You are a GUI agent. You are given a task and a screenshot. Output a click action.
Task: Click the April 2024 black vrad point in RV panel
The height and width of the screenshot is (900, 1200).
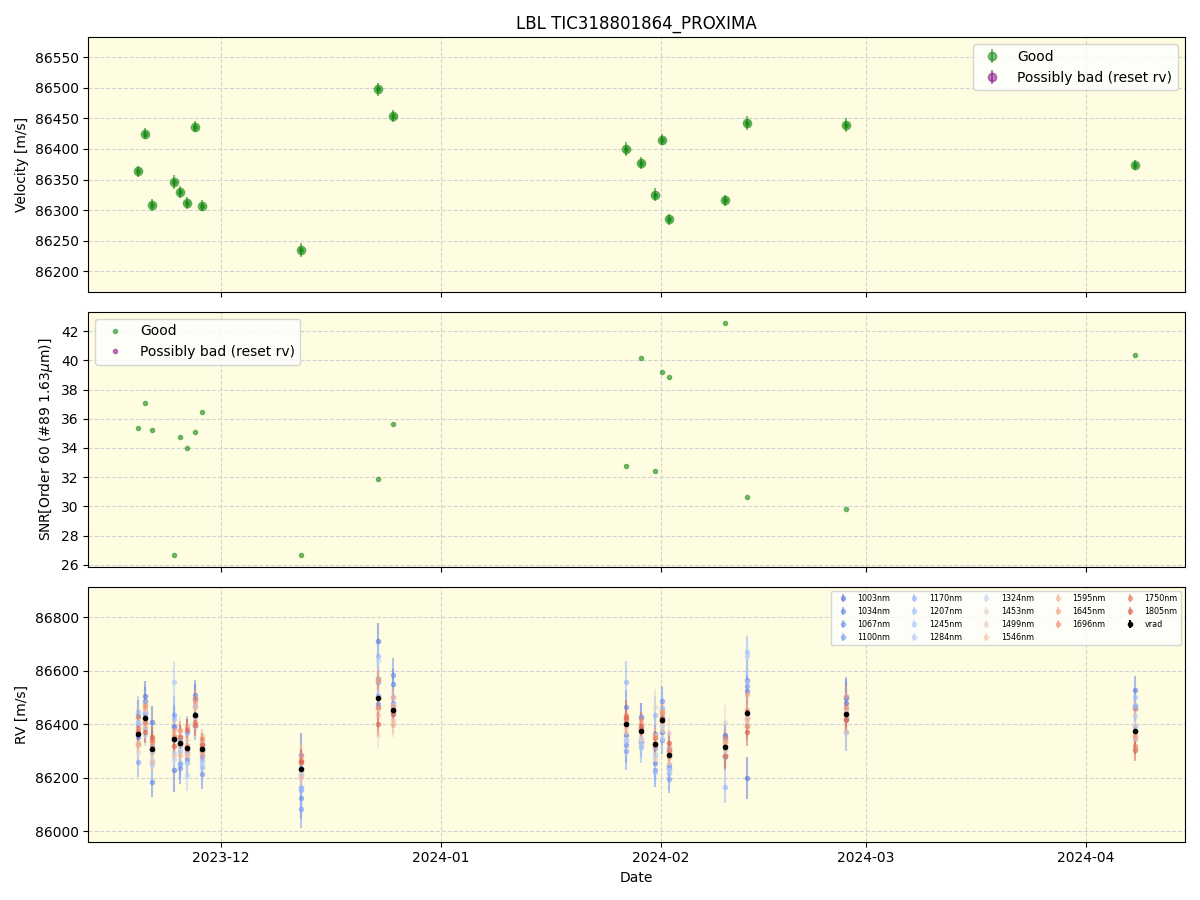coord(1135,731)
